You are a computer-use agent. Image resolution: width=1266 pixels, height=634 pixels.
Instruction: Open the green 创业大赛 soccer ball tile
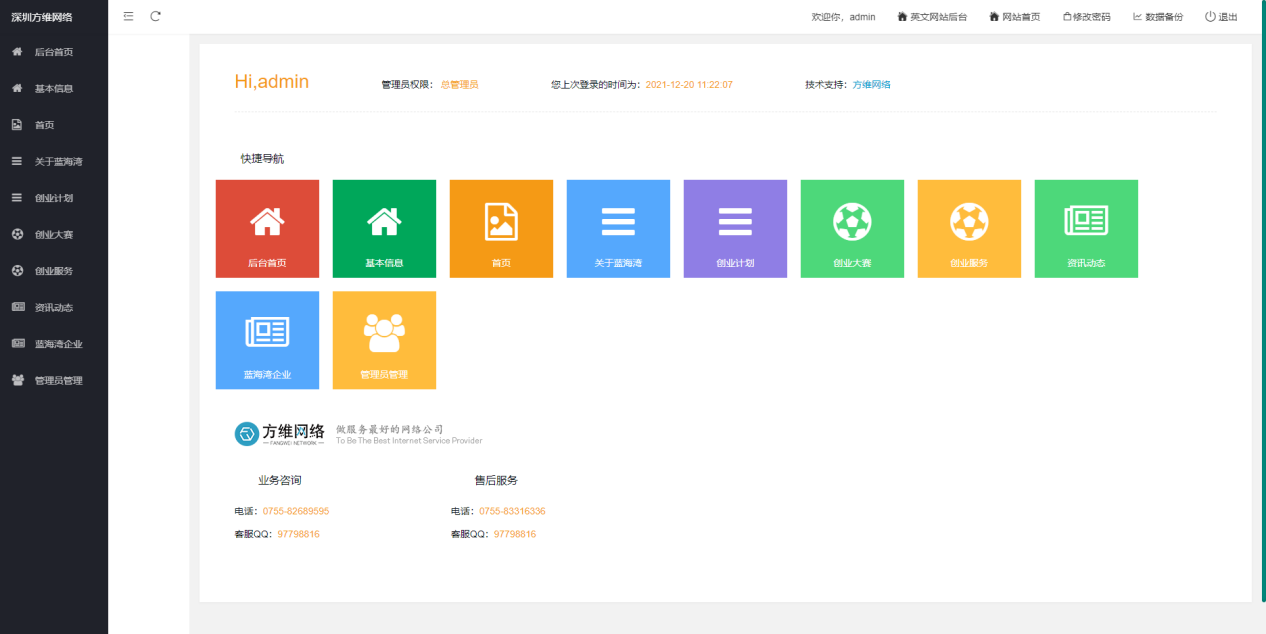(852, 228)
